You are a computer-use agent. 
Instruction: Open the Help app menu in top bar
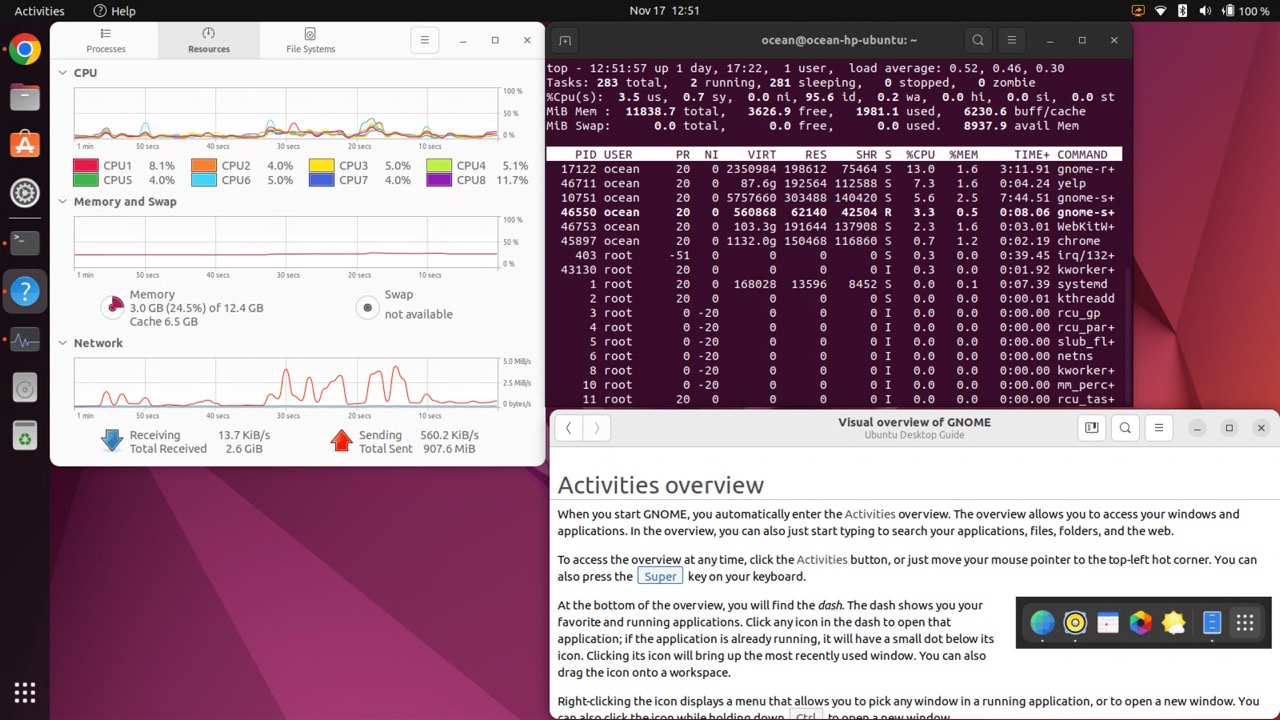tap(114, 11)
